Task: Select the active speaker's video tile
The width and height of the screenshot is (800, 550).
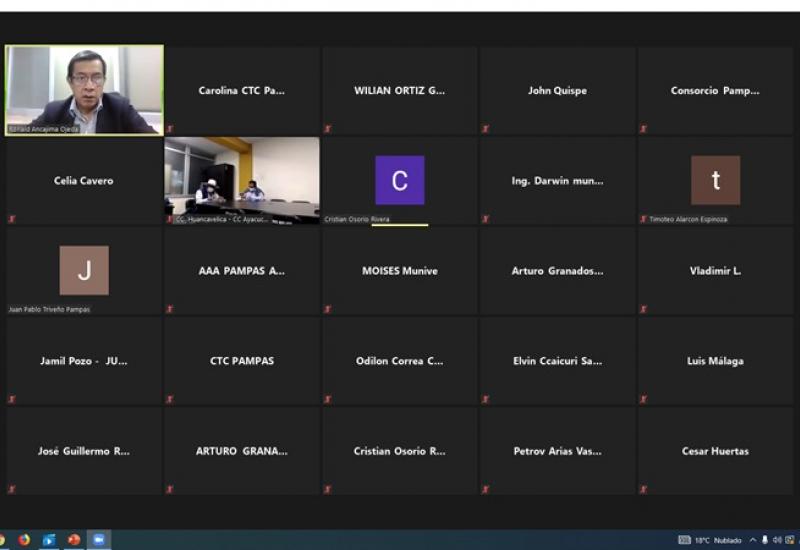Action: click(x=84, y=90)
